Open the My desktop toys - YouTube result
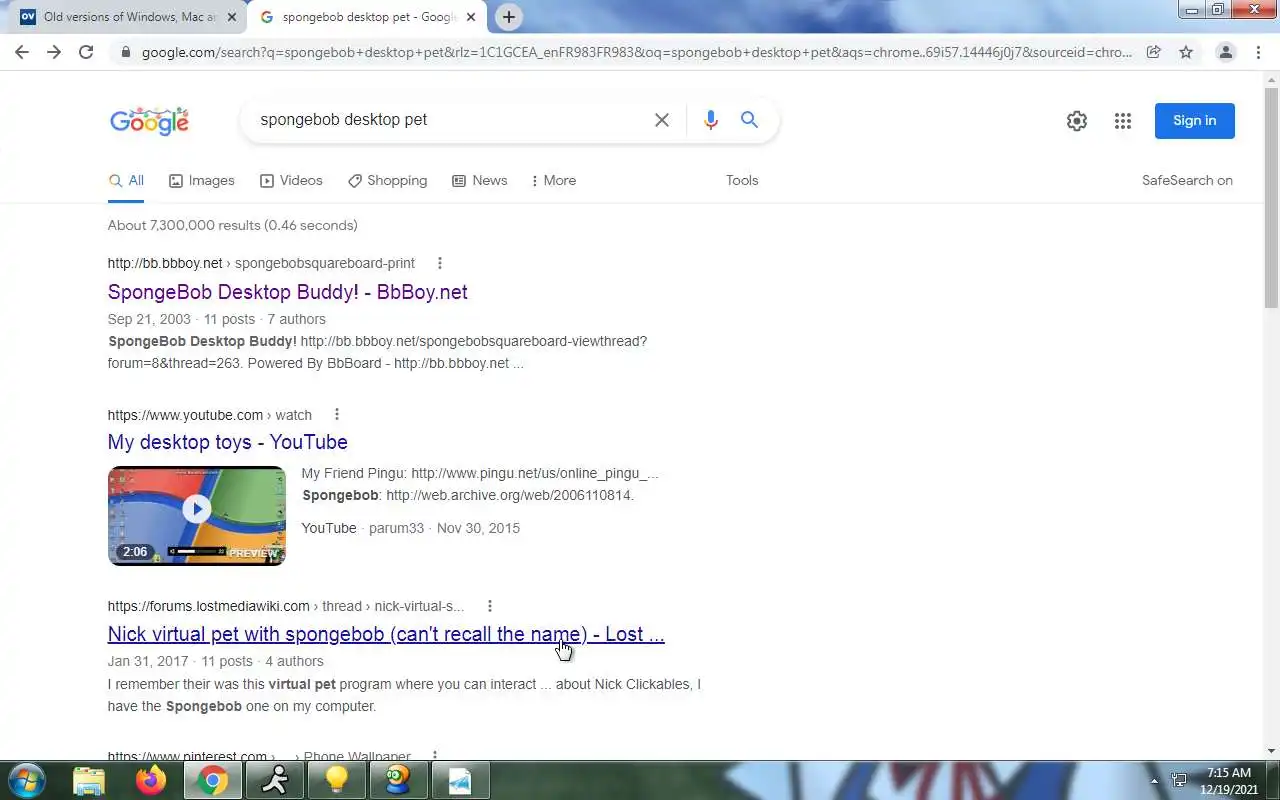 point(228,442)
